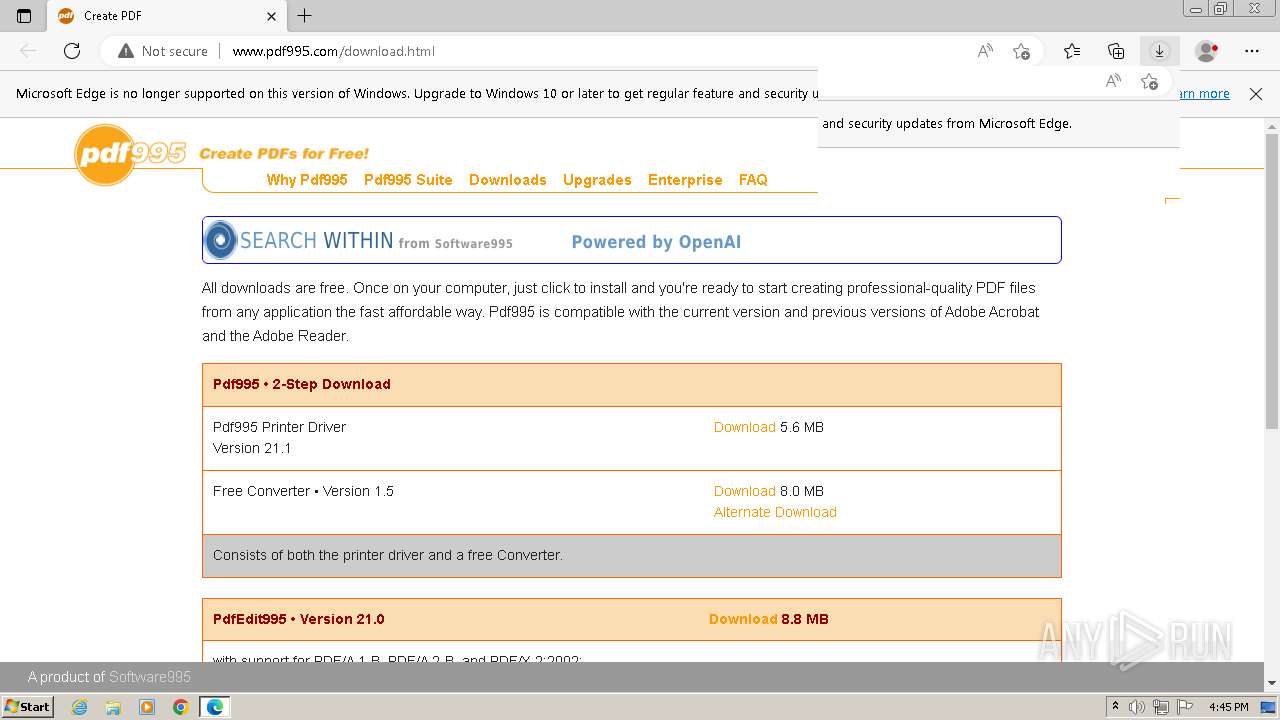Show hidden tray icons arrow
The image size is (1280, 720).
pos(1115,707)
